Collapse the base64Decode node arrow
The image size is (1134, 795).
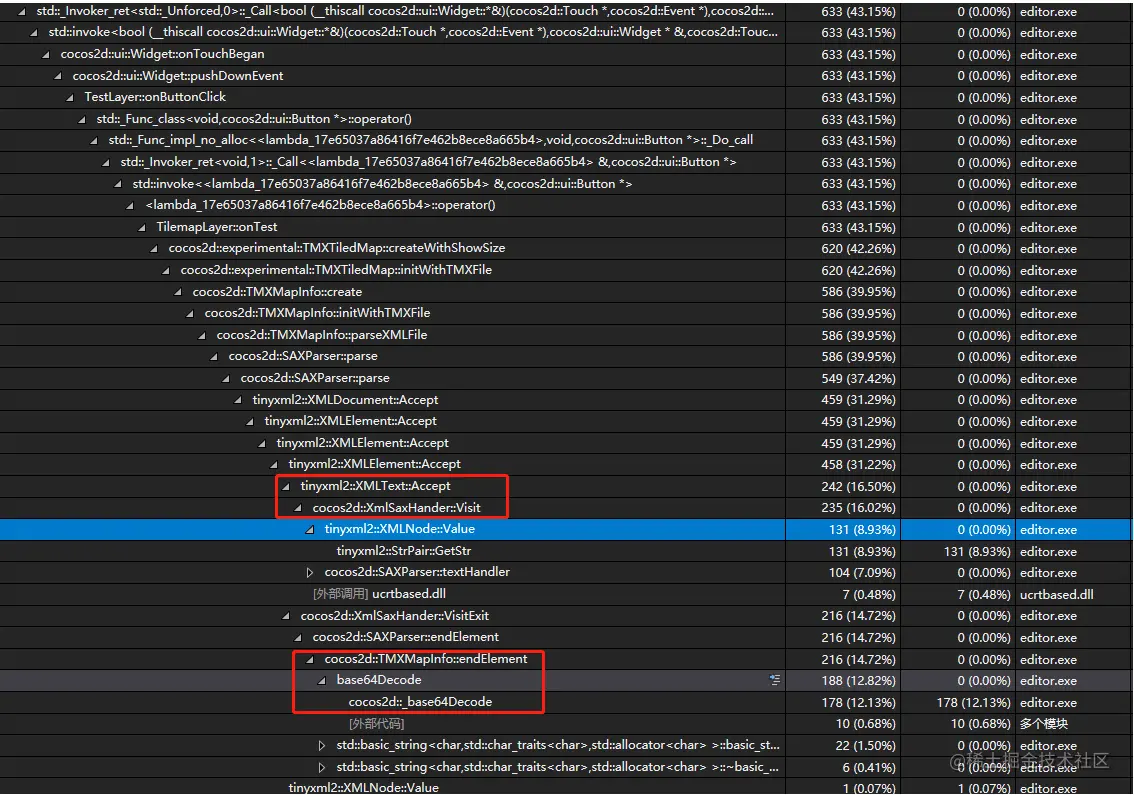click(x=322, y=680)
